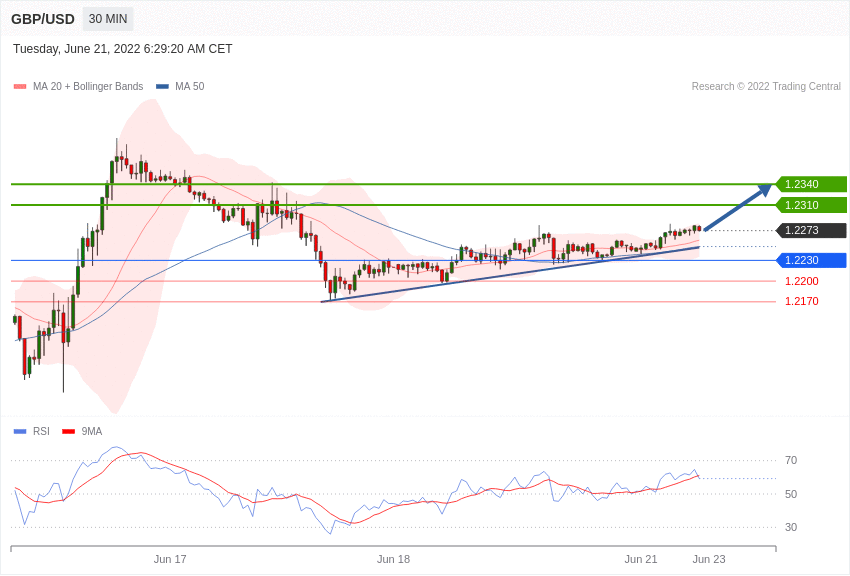Click the 1.2170 support level label

coord(802,301)
